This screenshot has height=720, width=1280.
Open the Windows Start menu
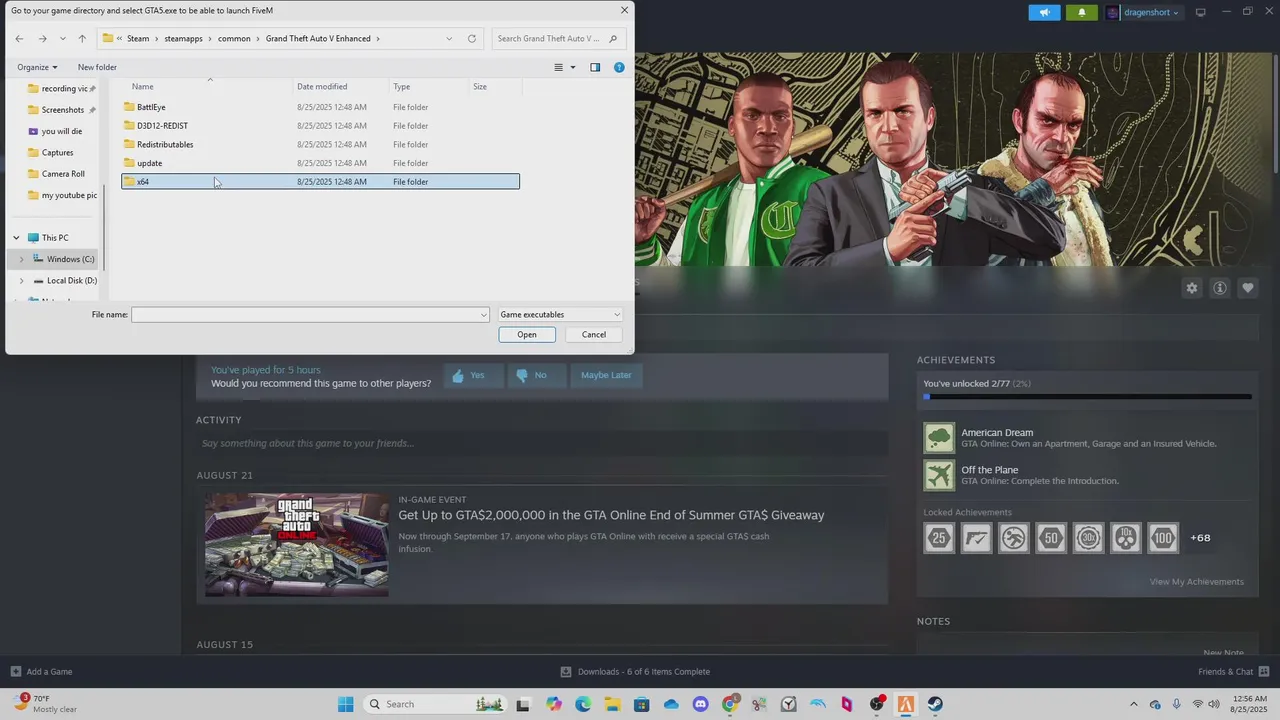click(346, 704)
